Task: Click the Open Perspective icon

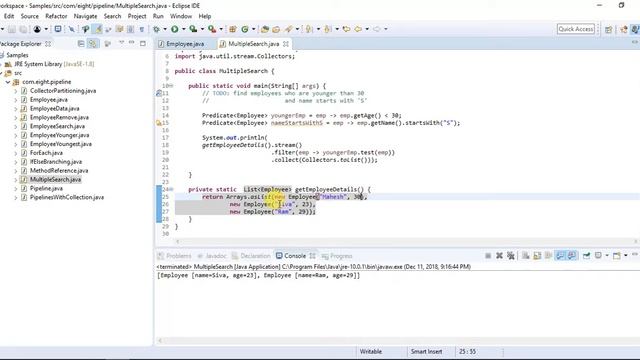Action: [609, 29]
